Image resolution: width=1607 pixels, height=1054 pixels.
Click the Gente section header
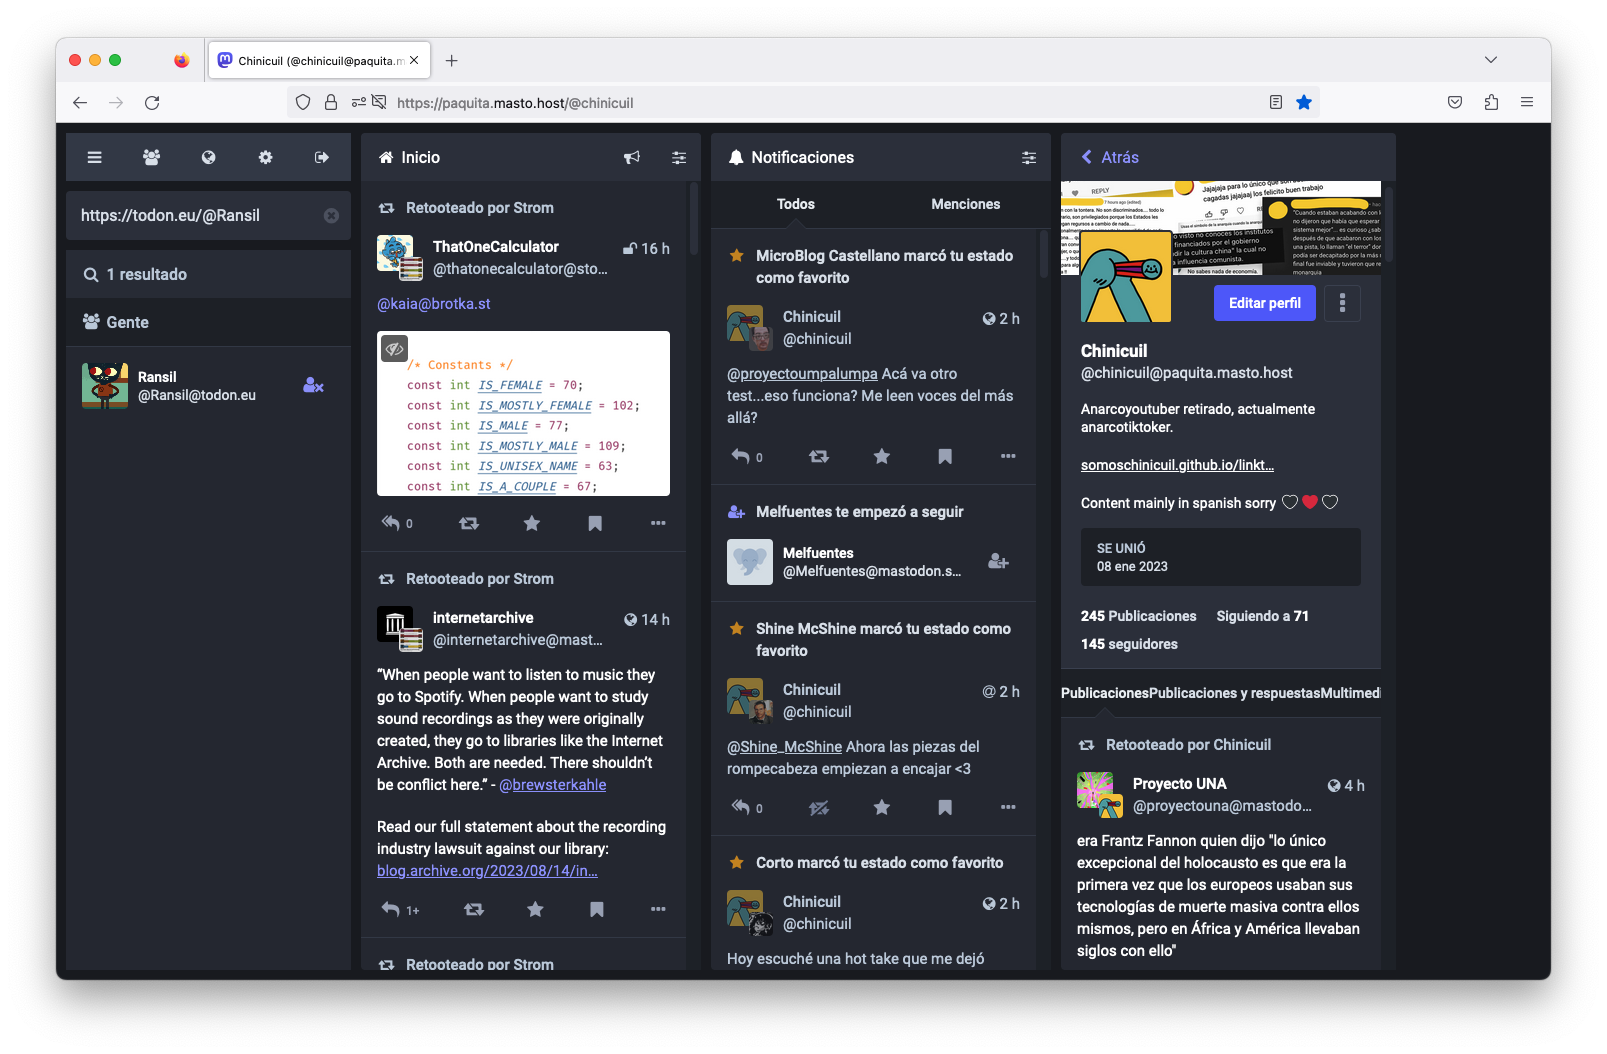pyautogui.click(x=208, y=322)
